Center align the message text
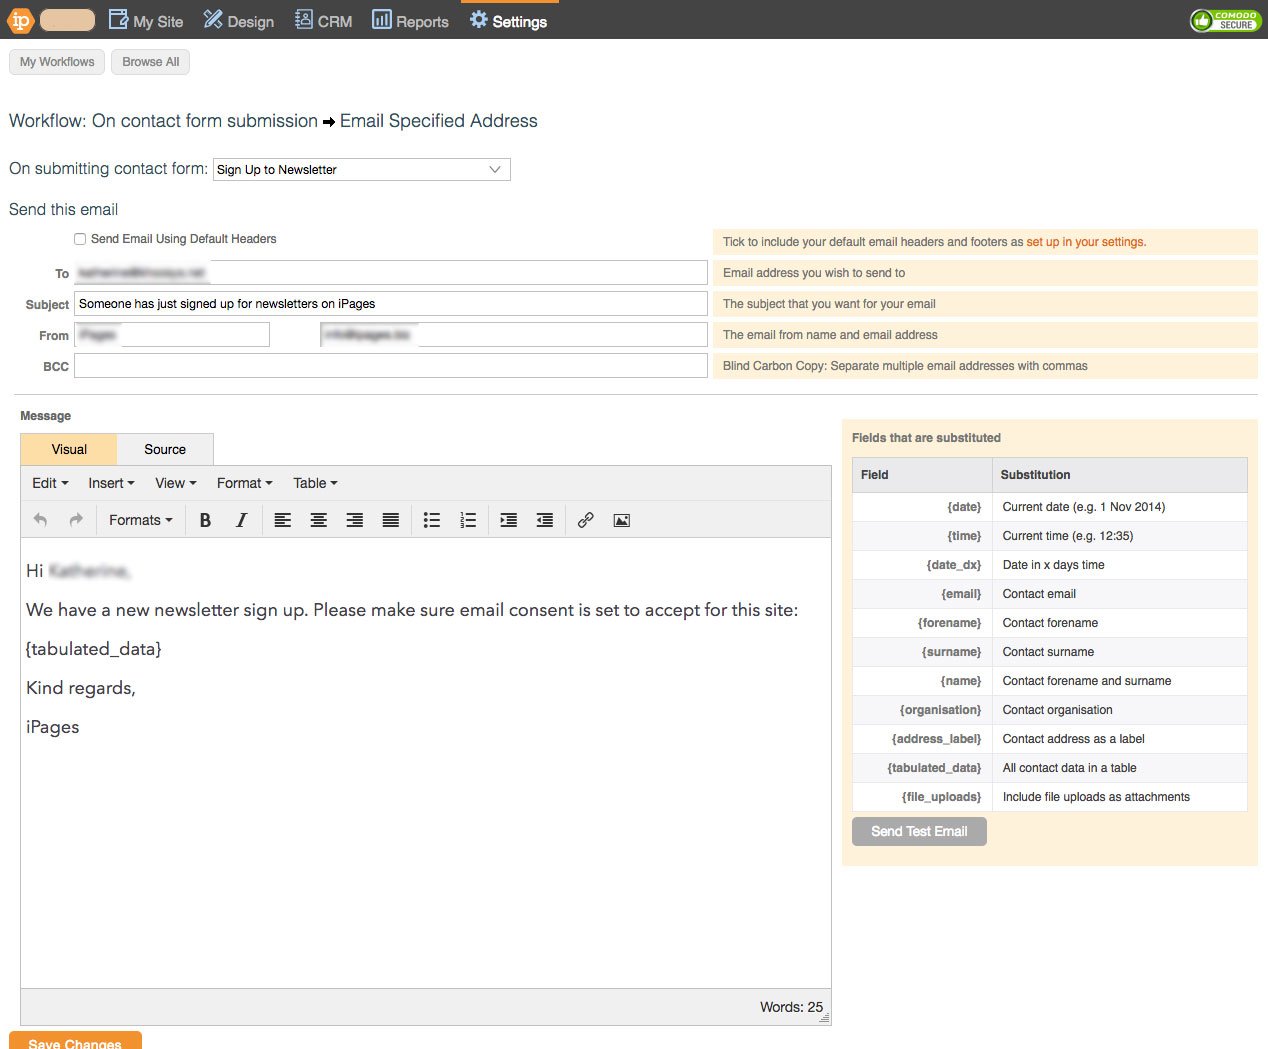Viewport: 1268px width, 1049px height. 319,520
